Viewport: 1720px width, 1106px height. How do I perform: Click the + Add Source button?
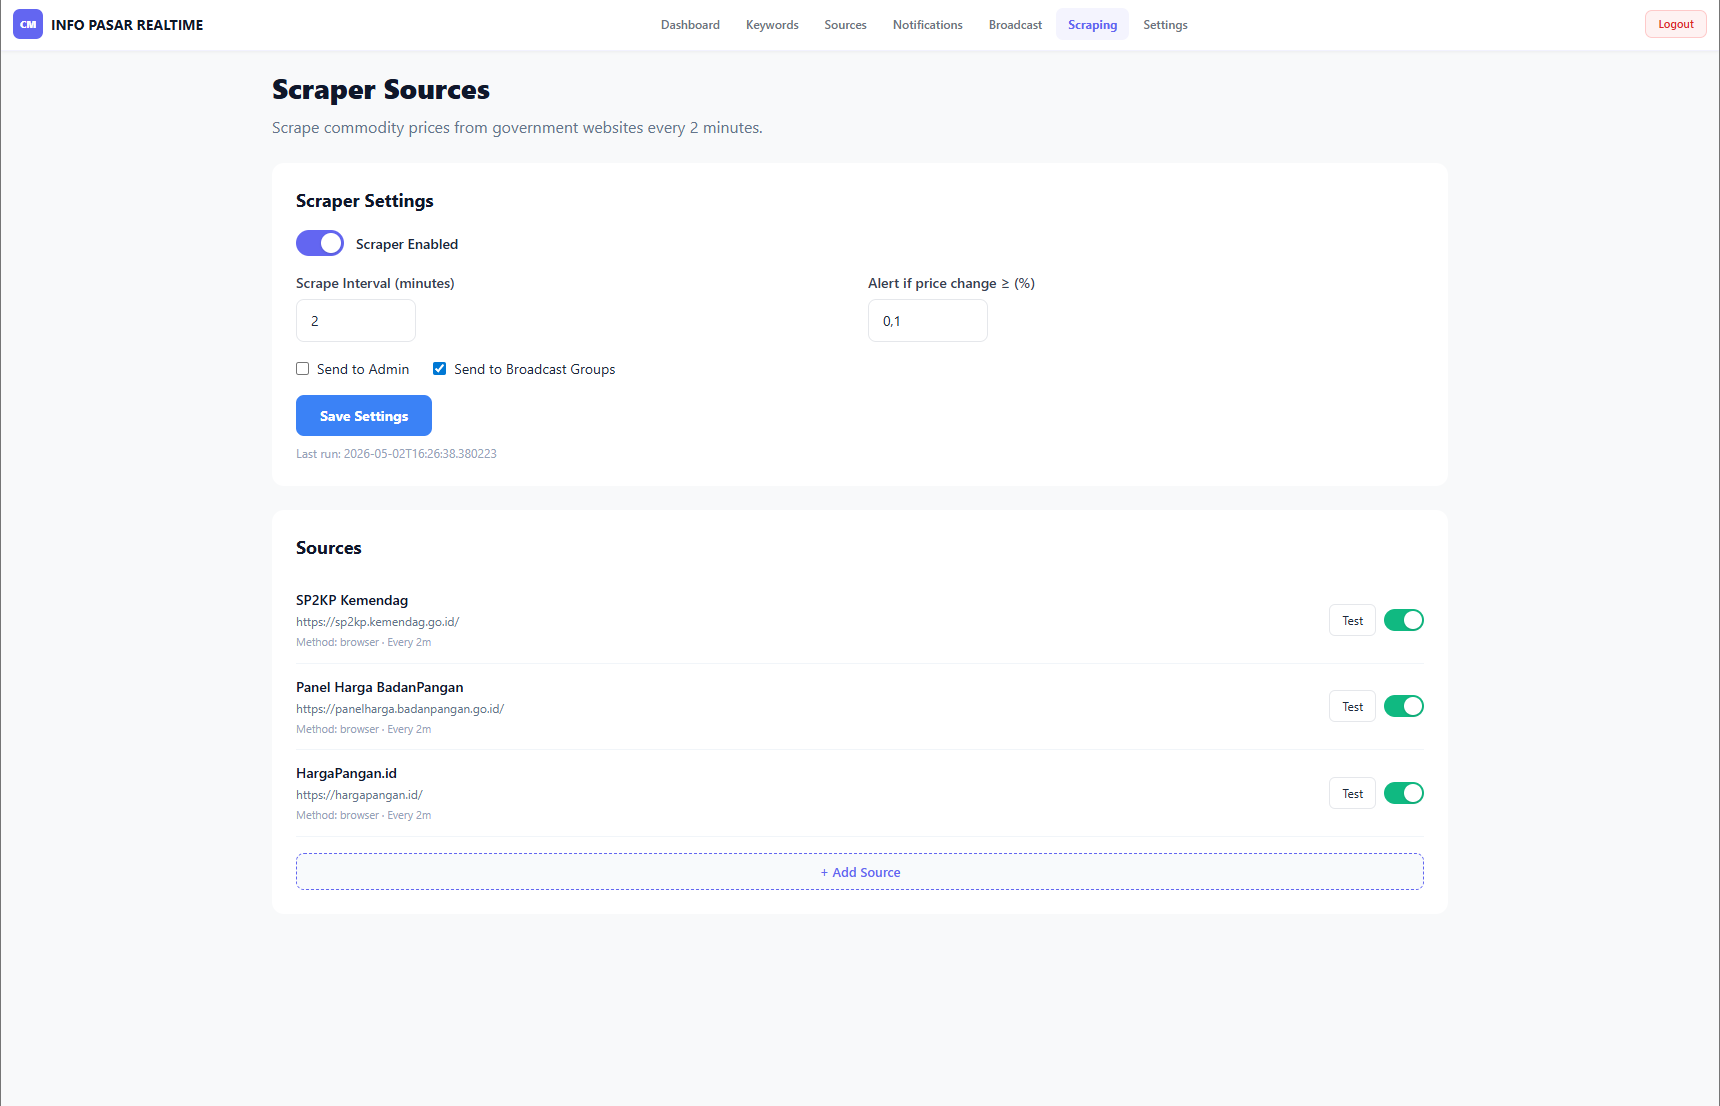point(860,872)
